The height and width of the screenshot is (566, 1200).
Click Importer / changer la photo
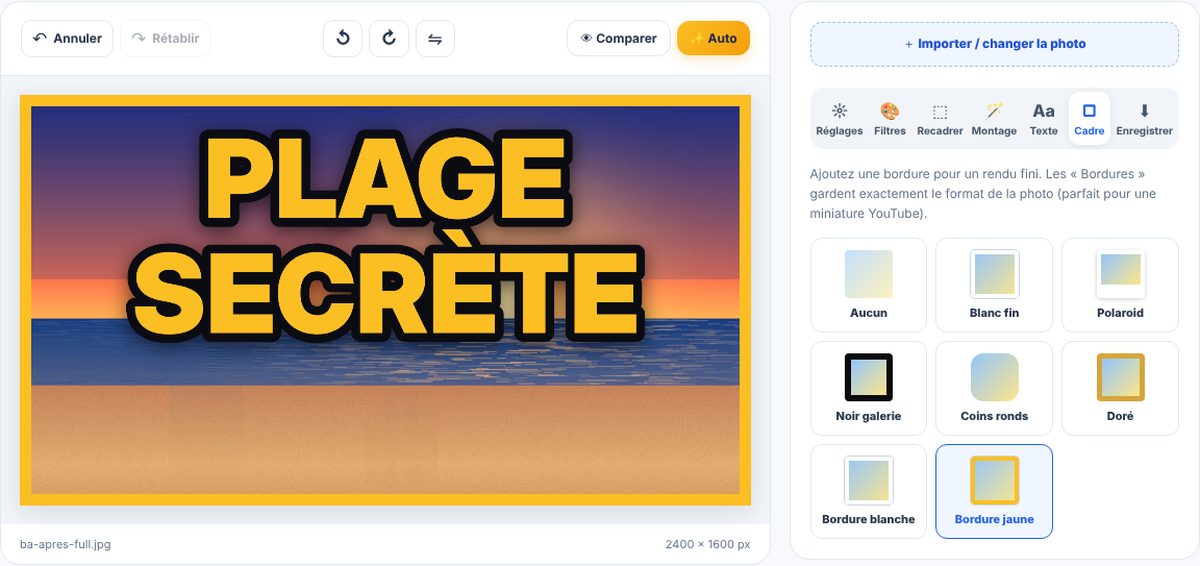995,44
